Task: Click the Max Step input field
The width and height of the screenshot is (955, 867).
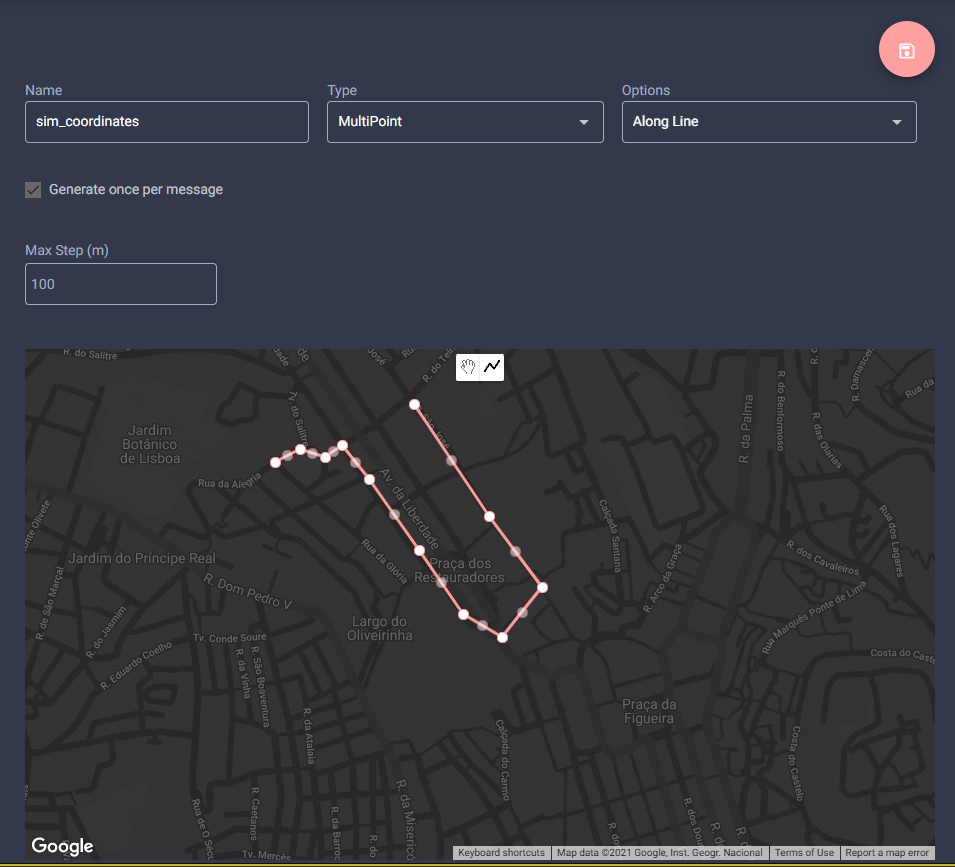Action: [x=120, y=284]
